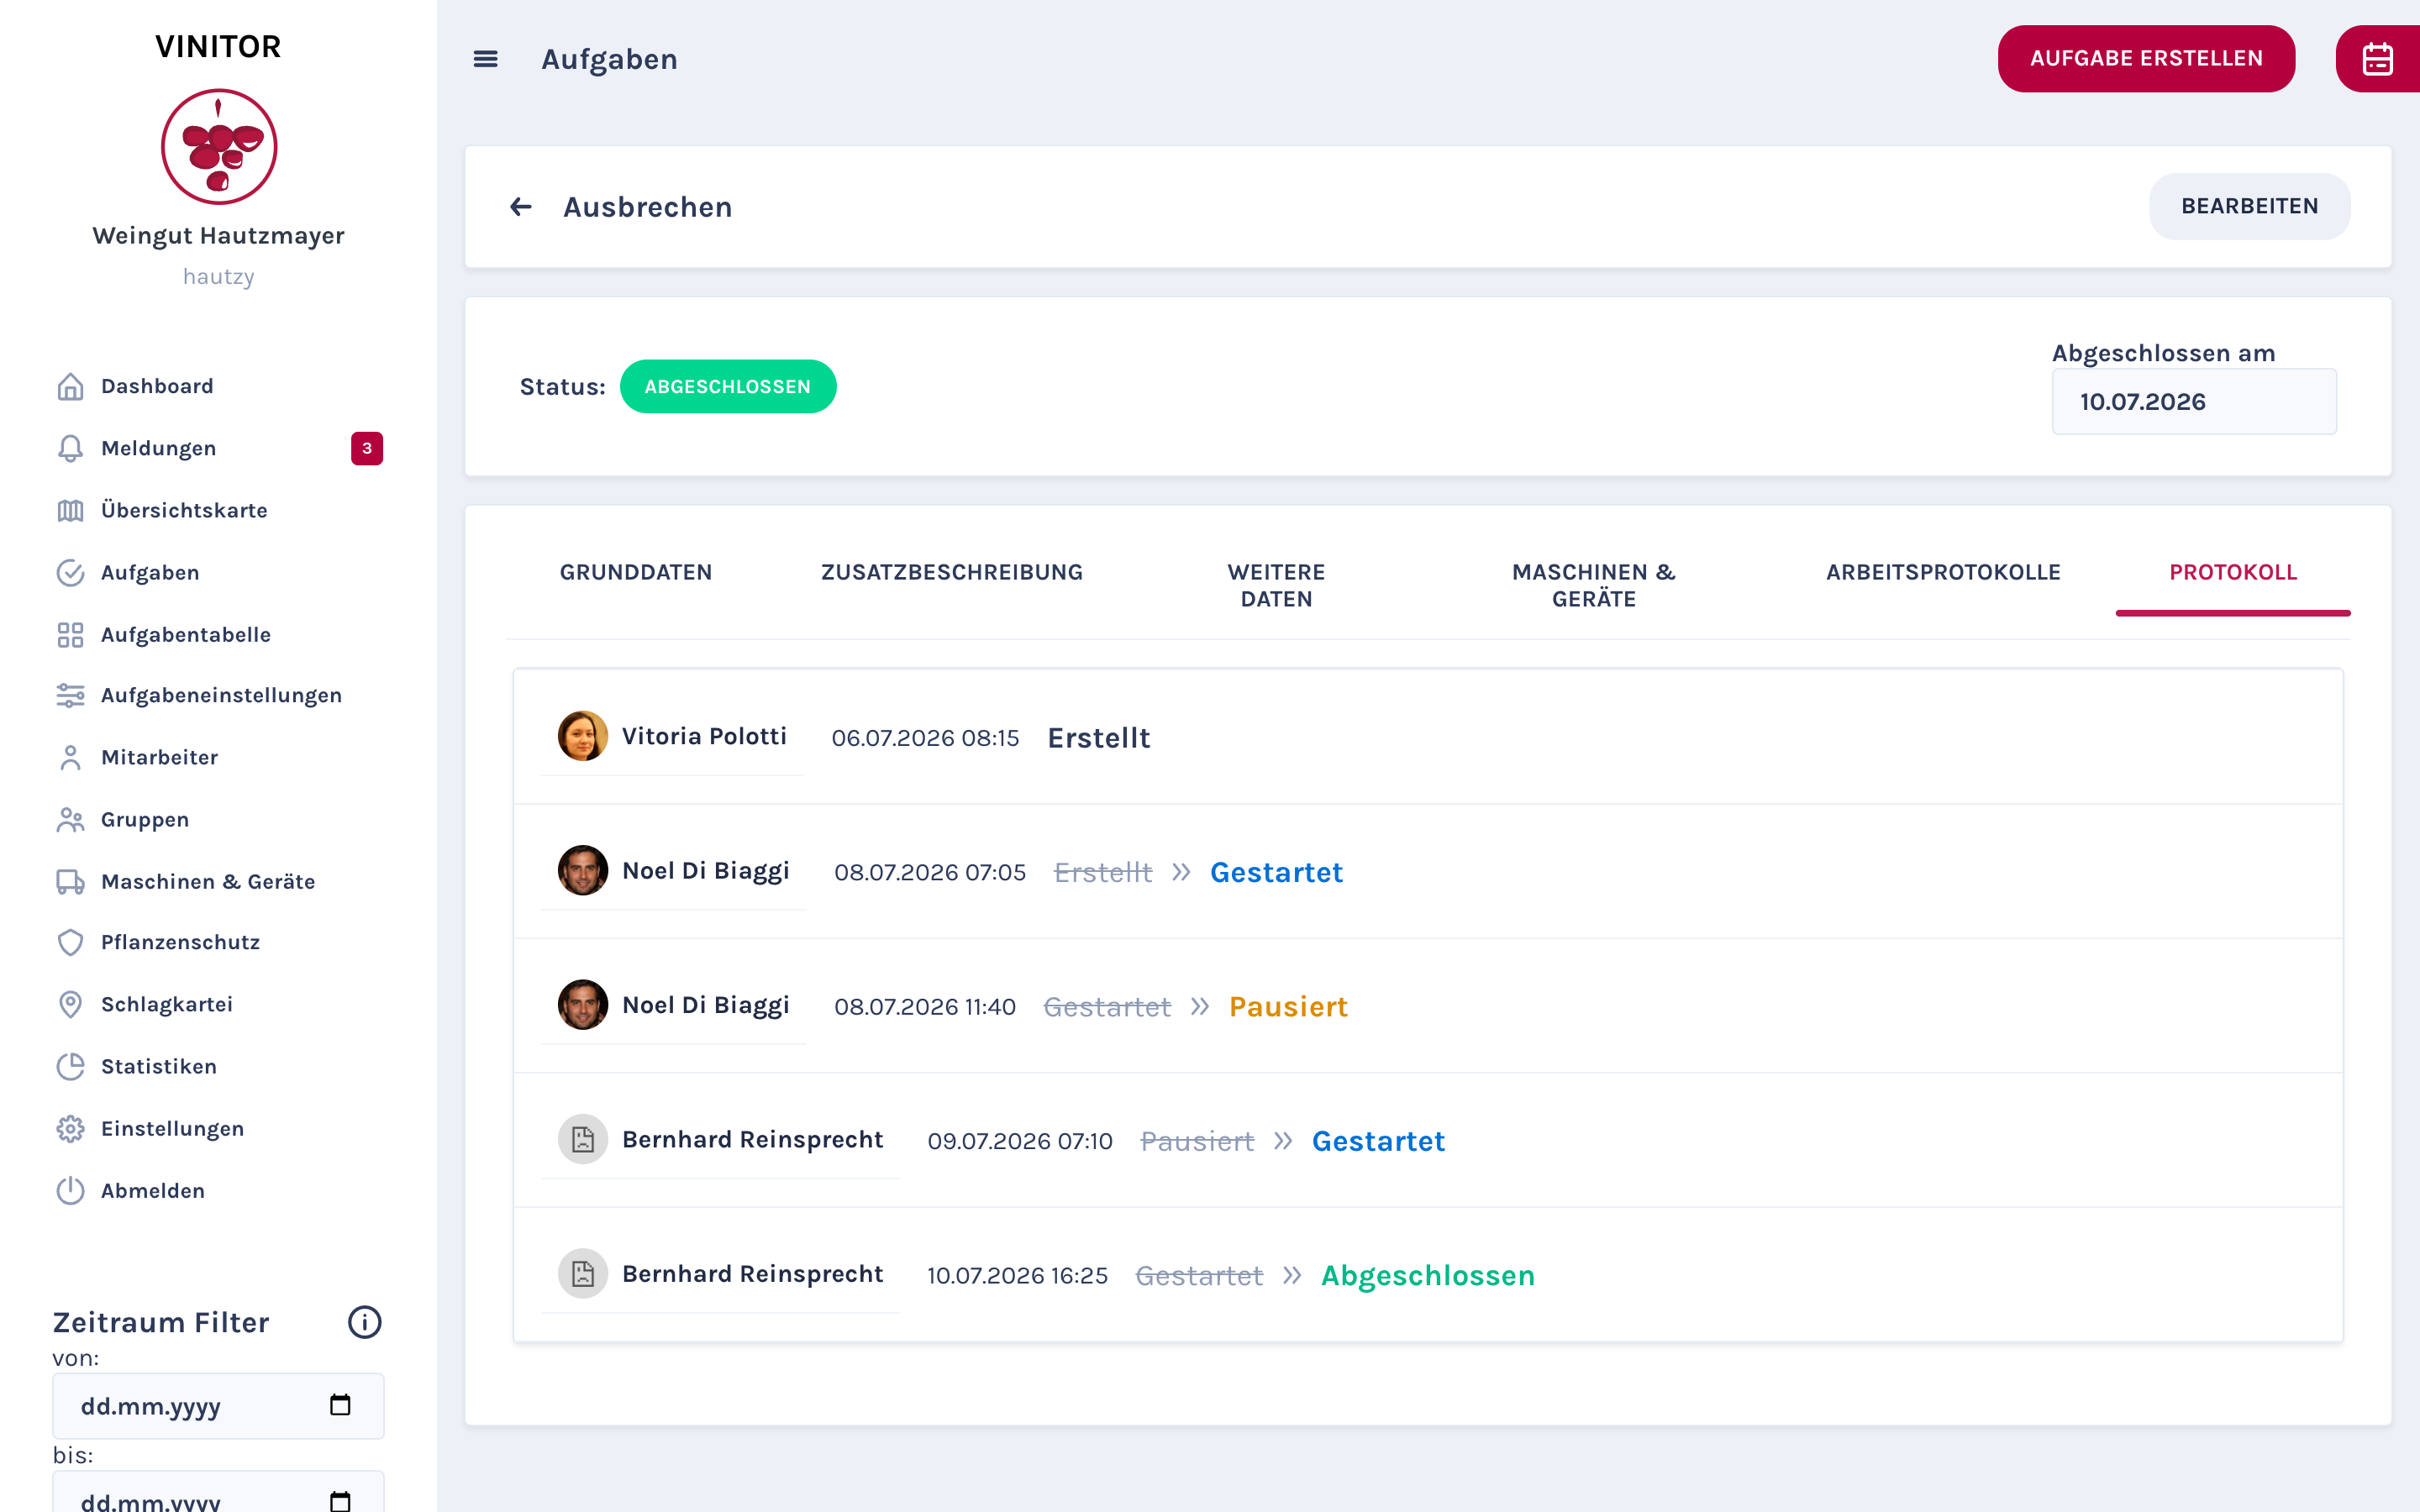Click Abmelden to log out
2420x1512 pixels.
[152, 1190]
